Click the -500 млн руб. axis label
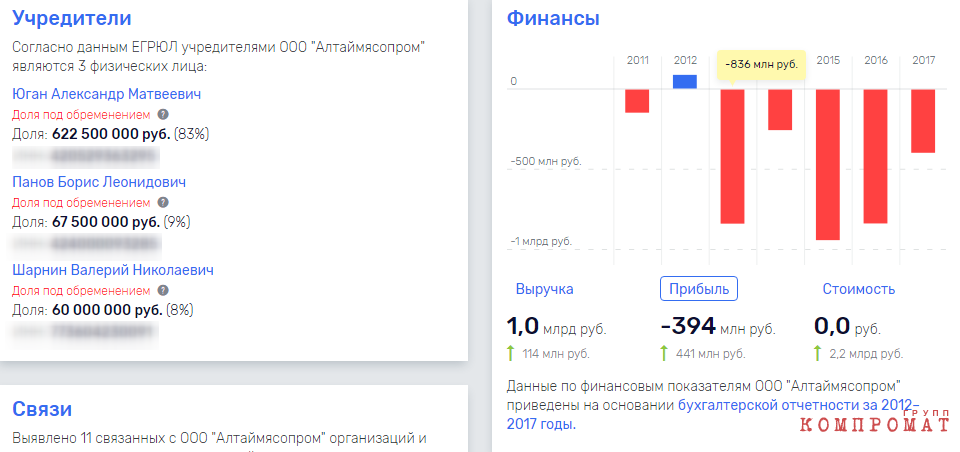Viewport: 960px width, 452px height. click(x=546, y=162)
